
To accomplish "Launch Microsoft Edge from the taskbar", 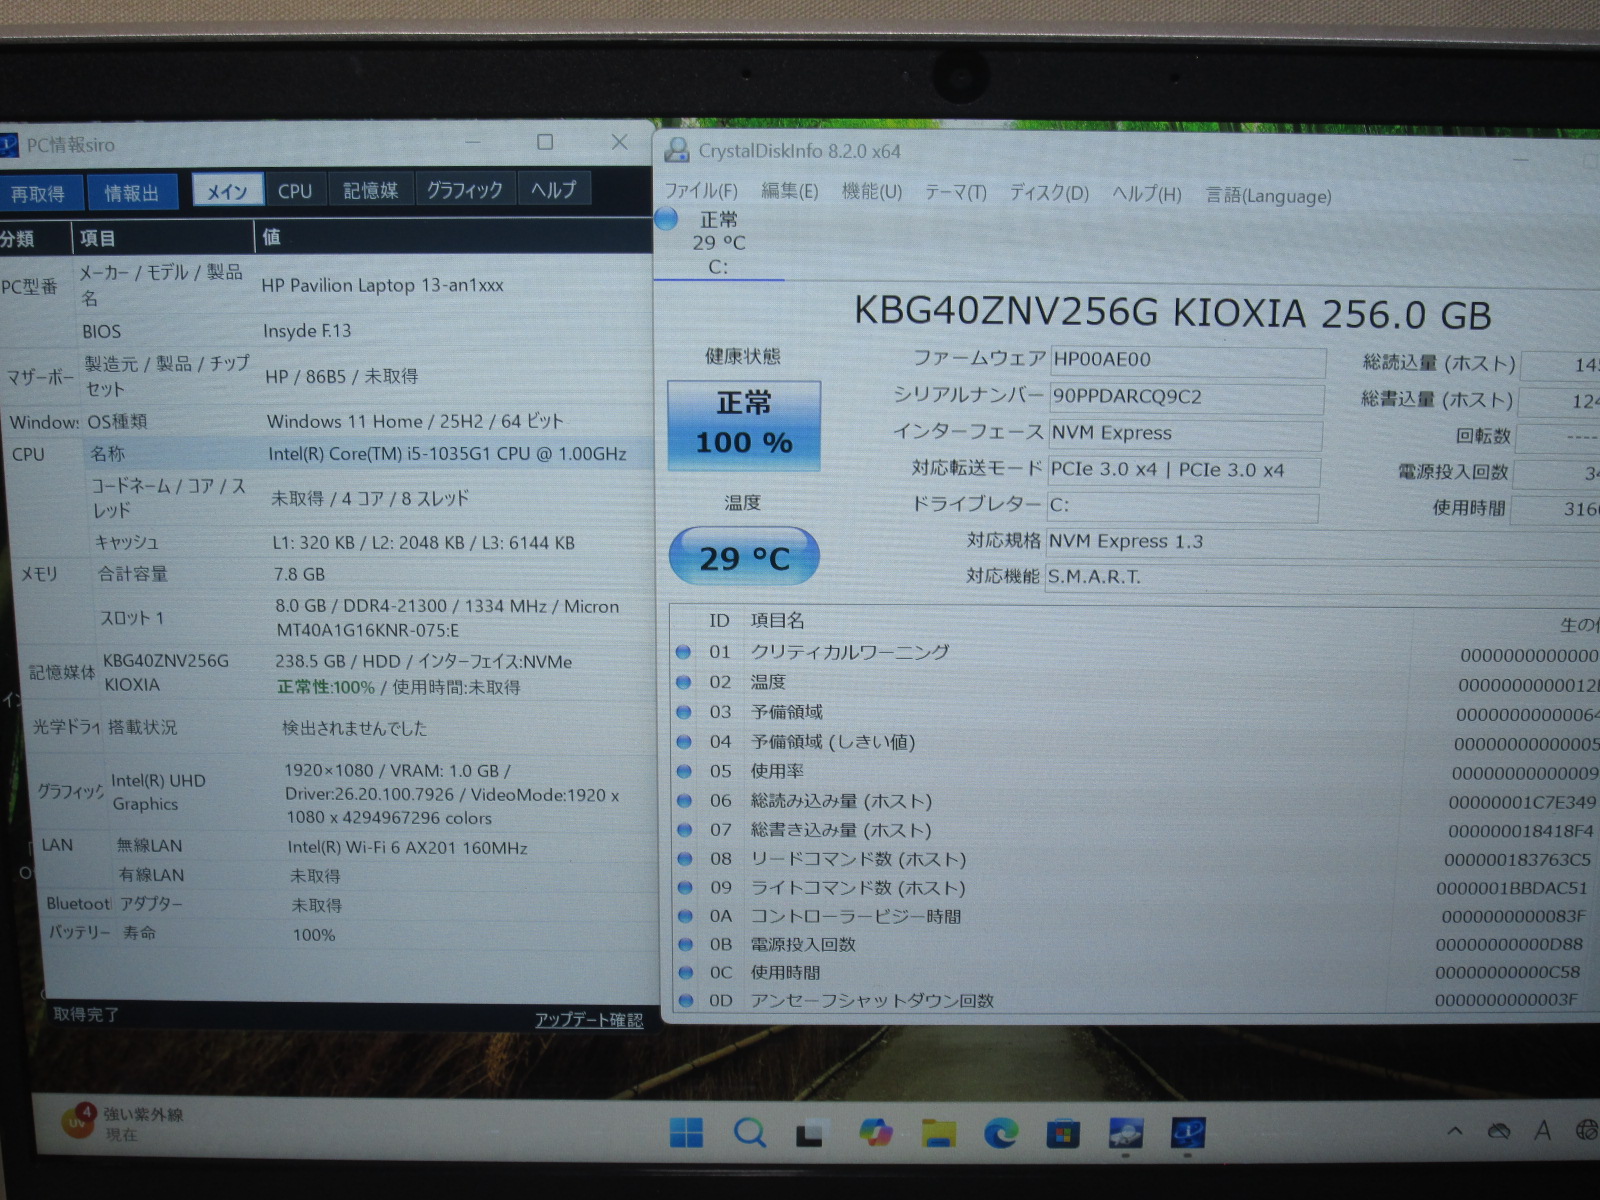I will pyautogui.click(x=1001, y=1133).
